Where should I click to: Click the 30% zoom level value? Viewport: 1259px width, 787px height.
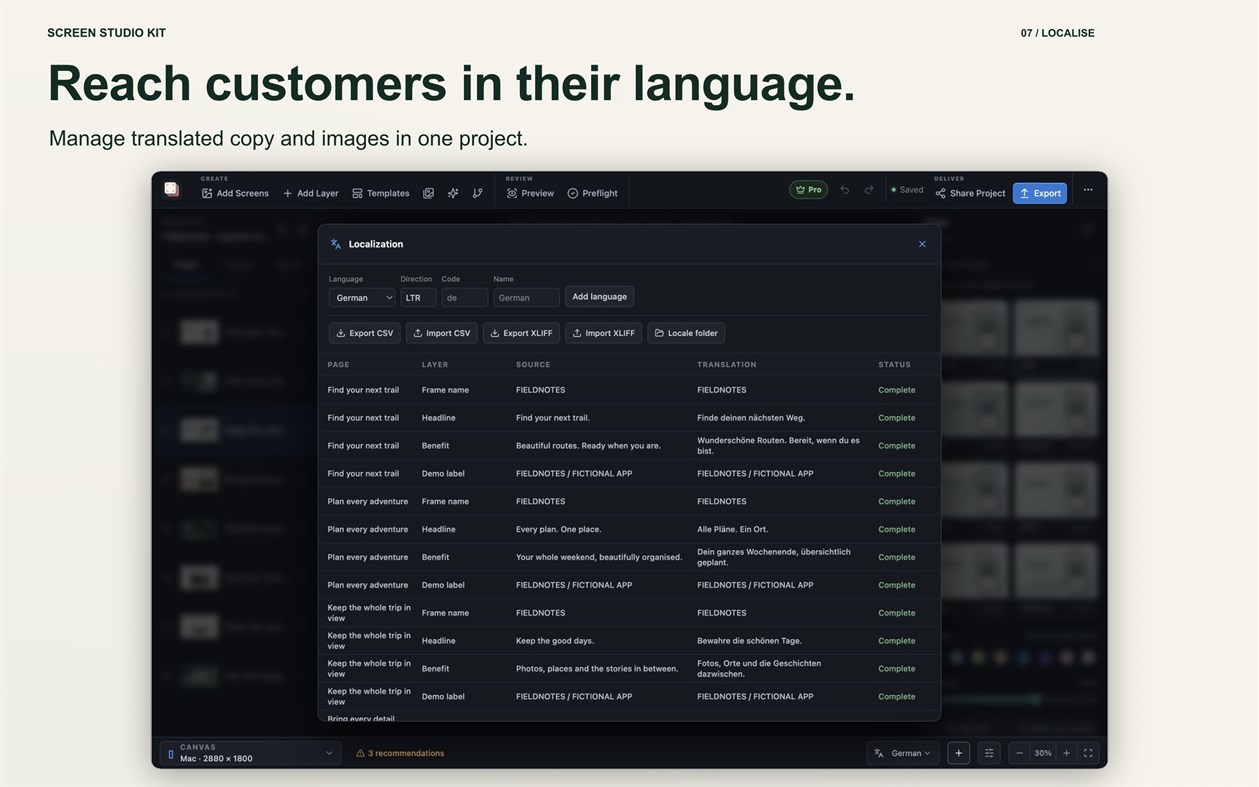pyautogui.click(x=1043, y=753)
